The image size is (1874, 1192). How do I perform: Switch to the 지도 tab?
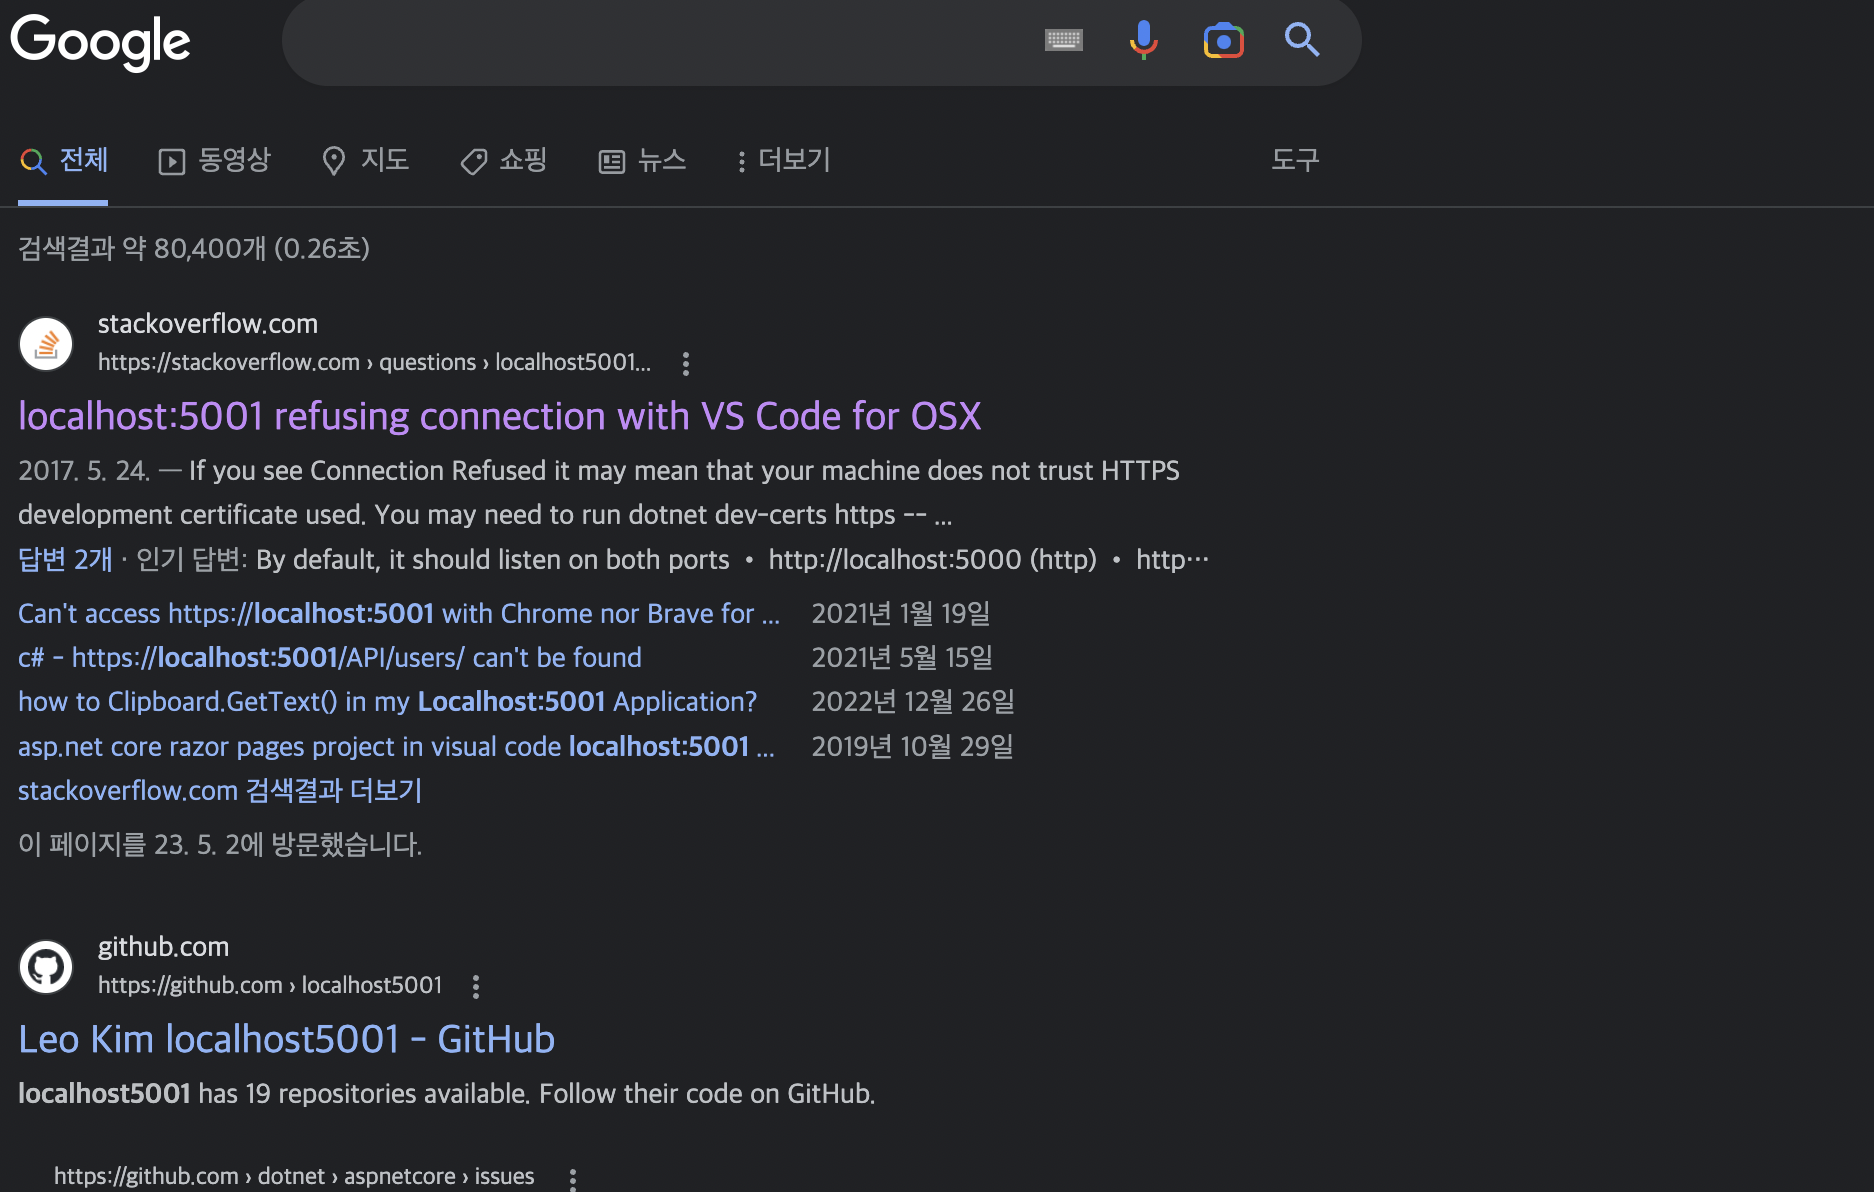tap(365, 160)
